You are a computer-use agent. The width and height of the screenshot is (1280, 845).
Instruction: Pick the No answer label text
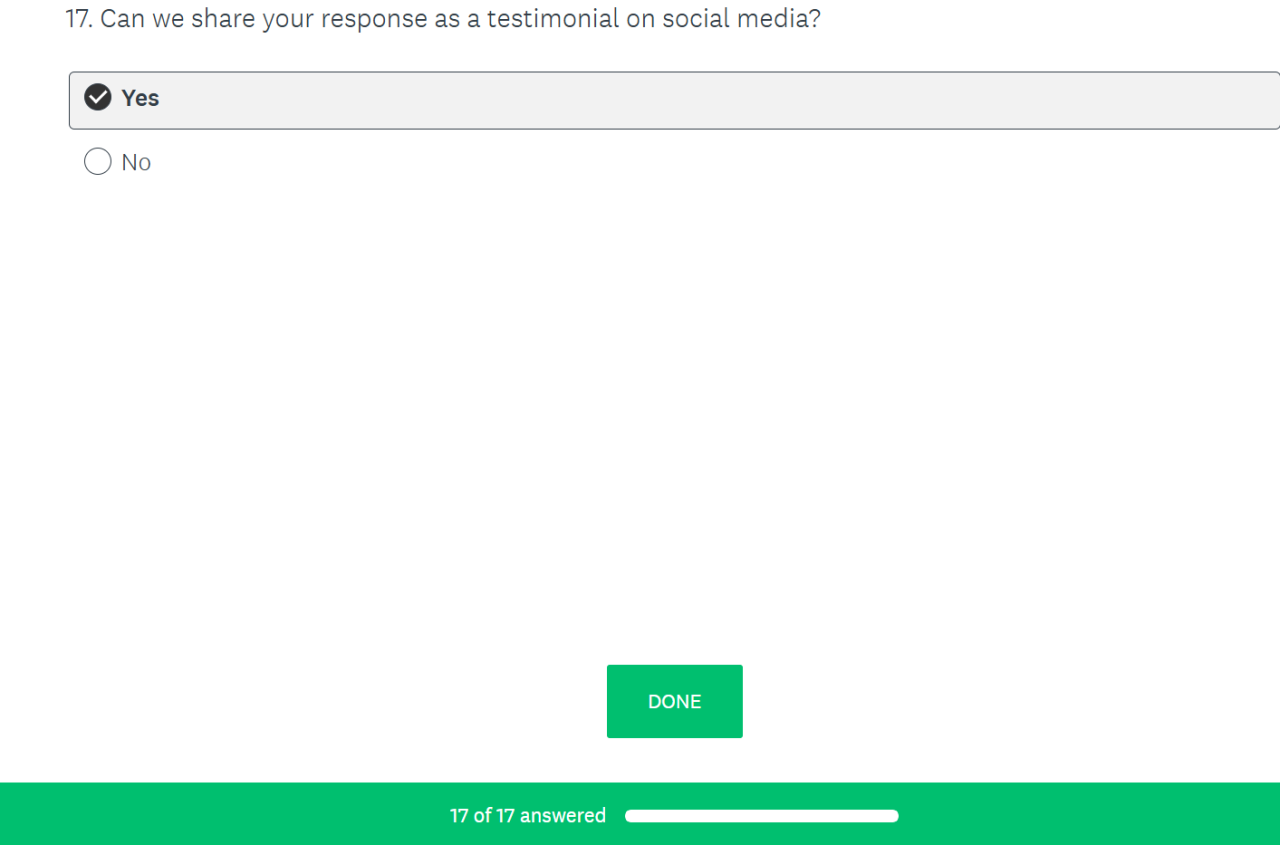tap(136, 162)
